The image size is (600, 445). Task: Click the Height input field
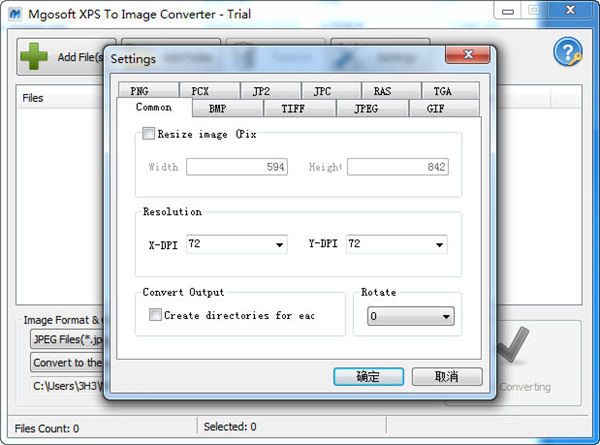coord(398,167)
